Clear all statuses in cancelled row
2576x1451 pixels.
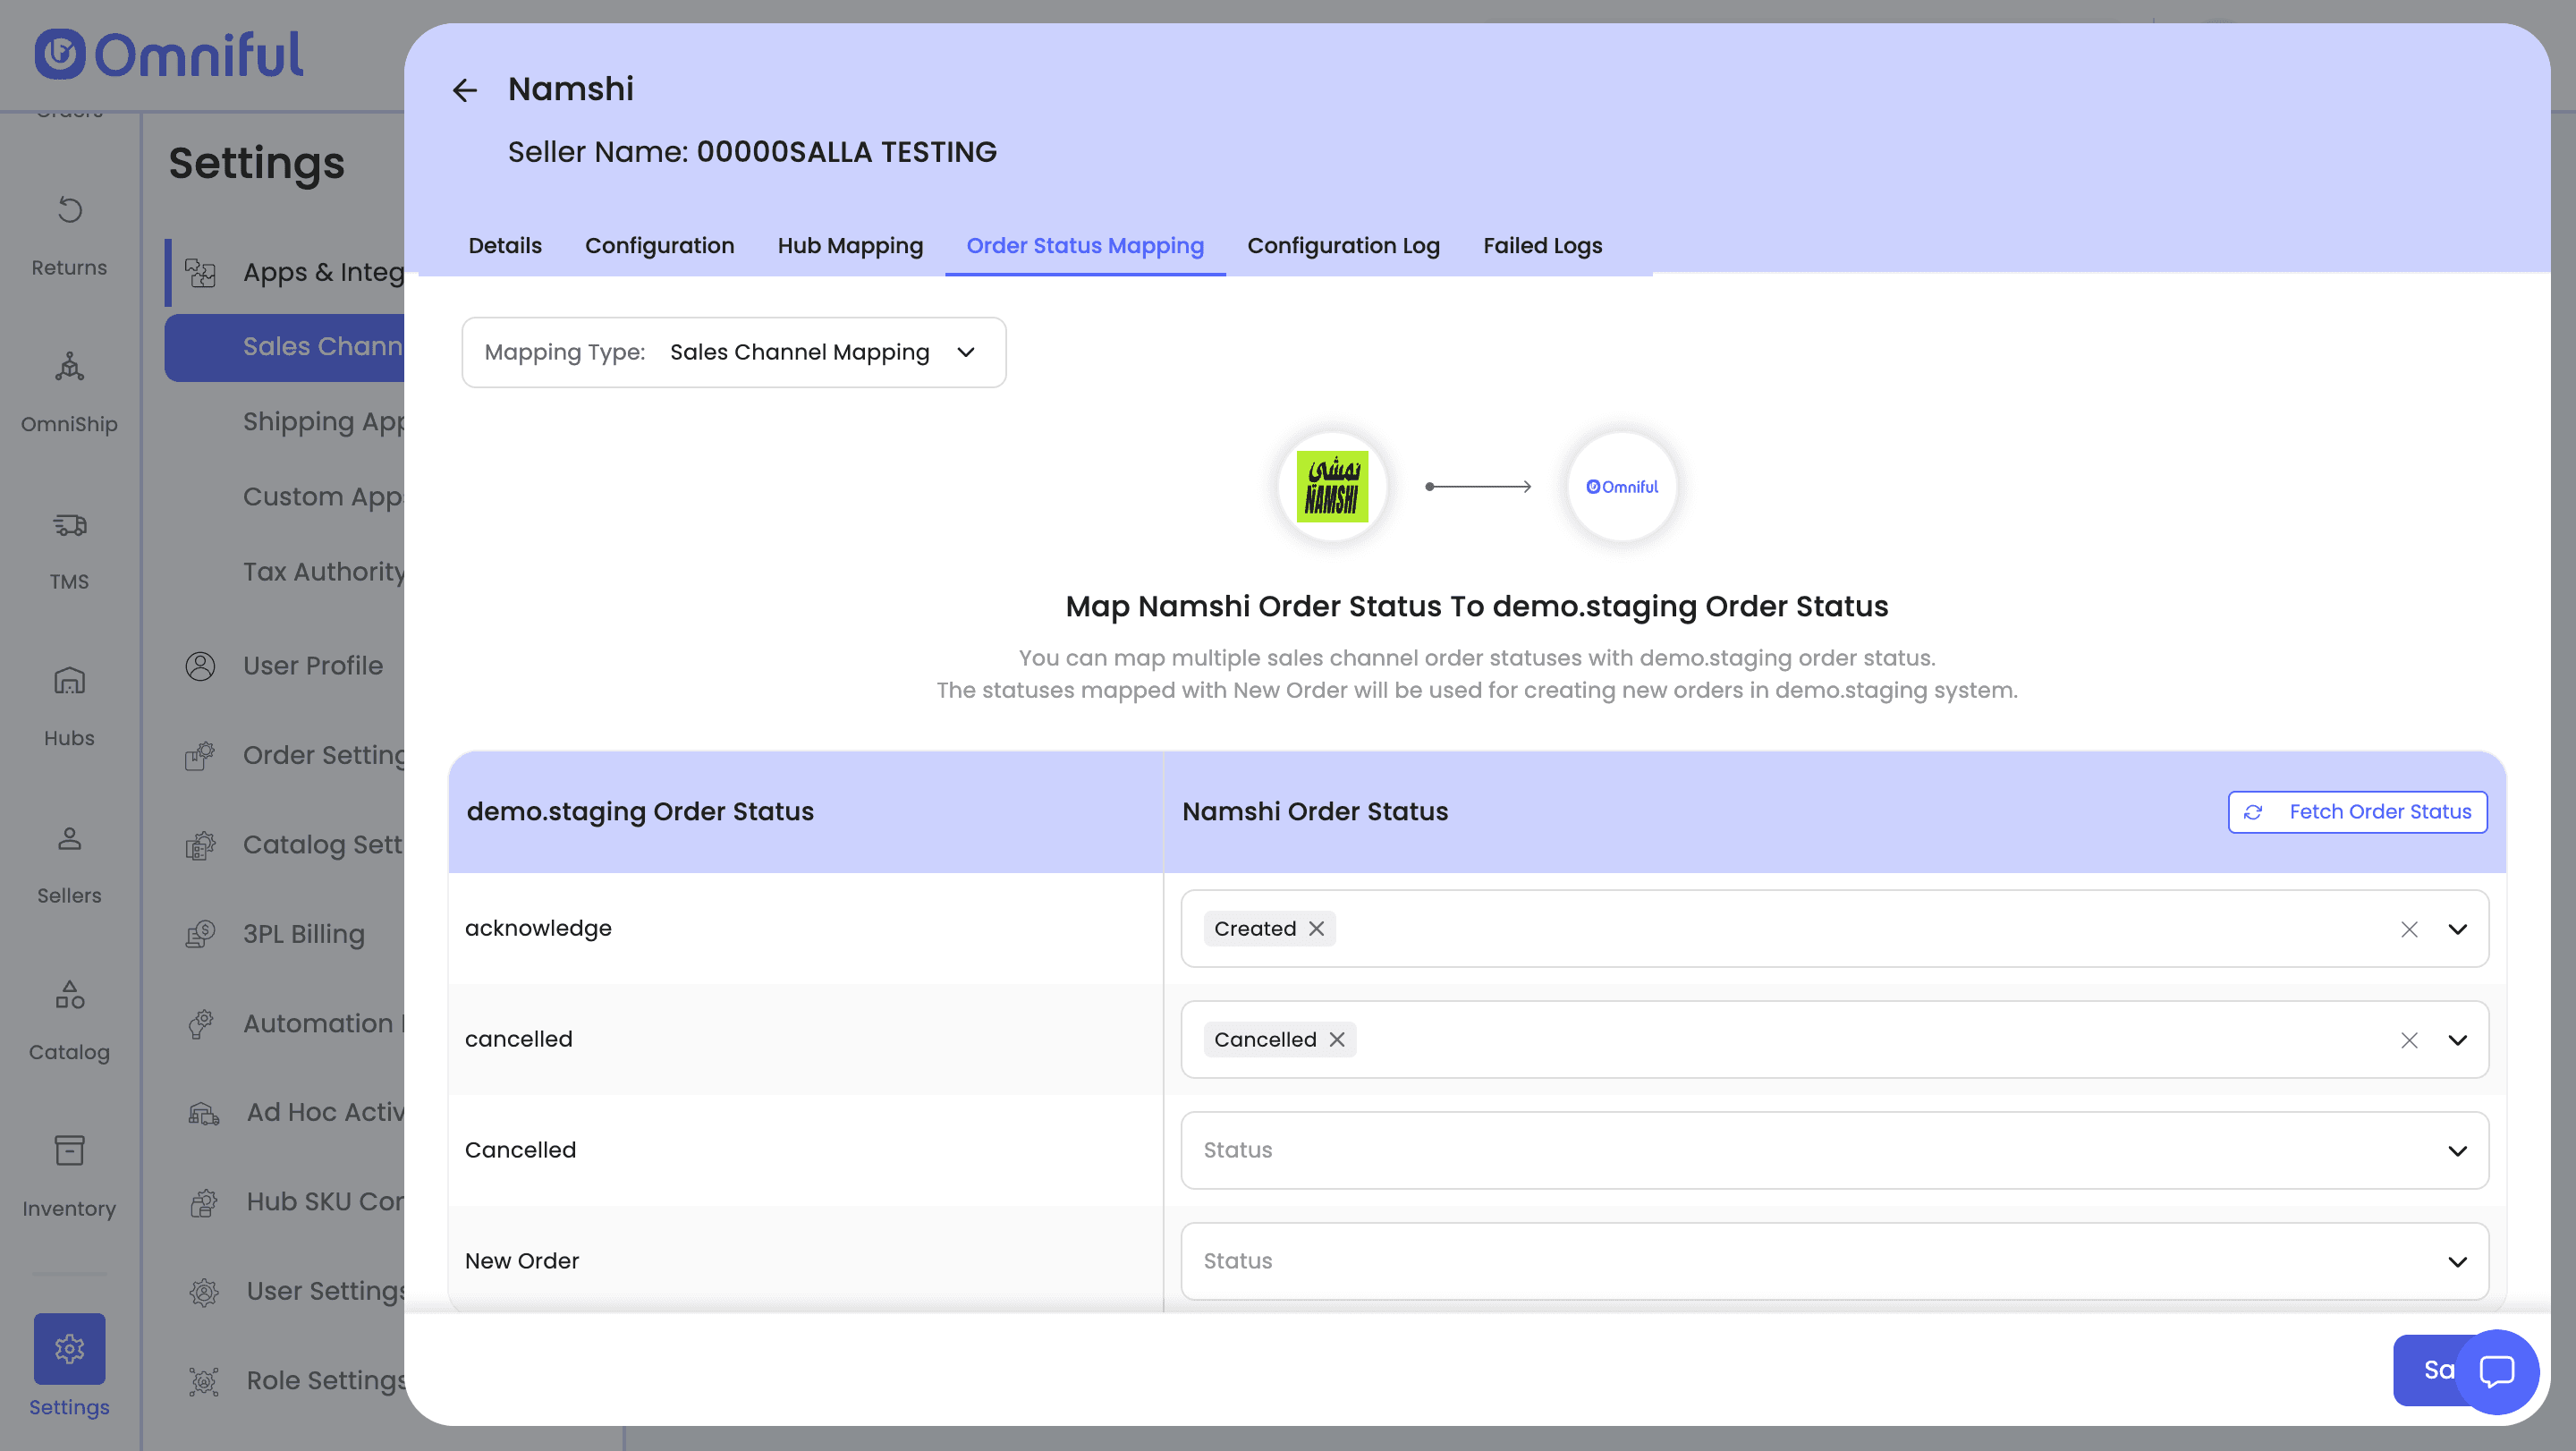(2408, 1040)
